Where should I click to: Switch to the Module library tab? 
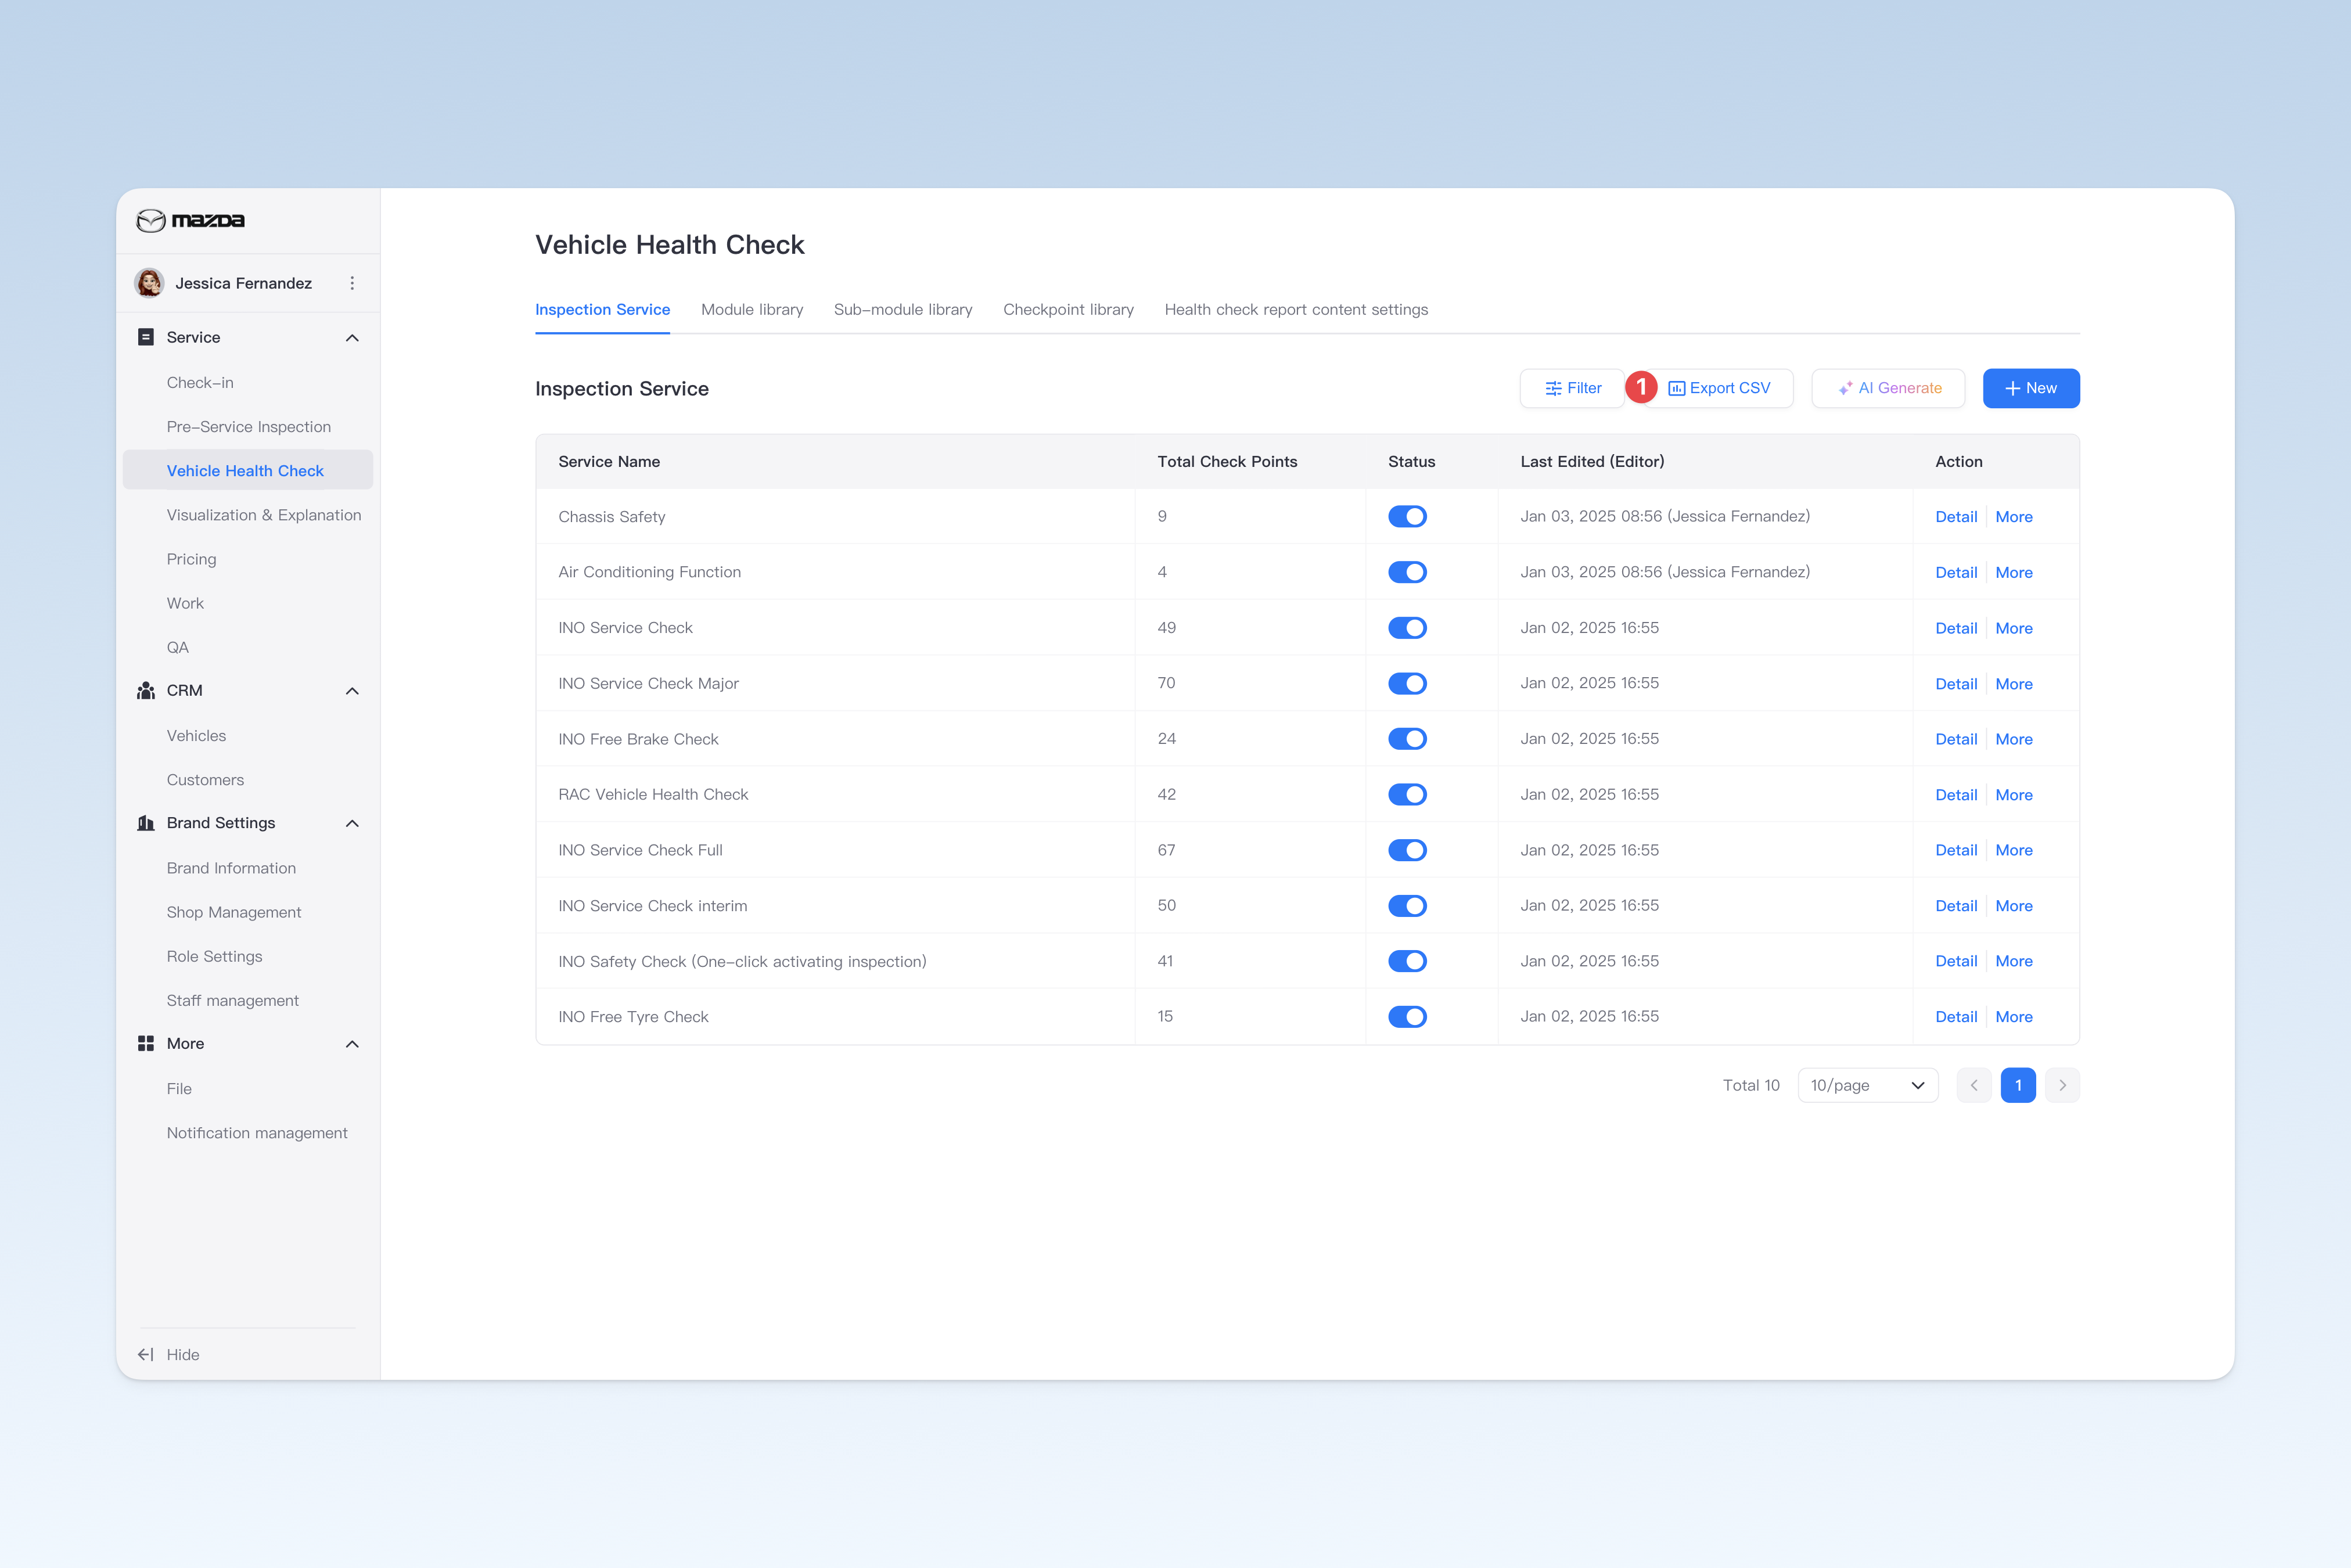coord(752,309)
